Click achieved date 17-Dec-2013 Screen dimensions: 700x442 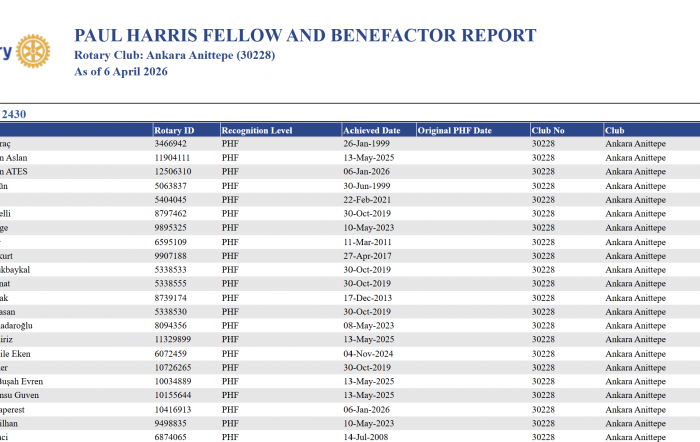tap(367, 298)
